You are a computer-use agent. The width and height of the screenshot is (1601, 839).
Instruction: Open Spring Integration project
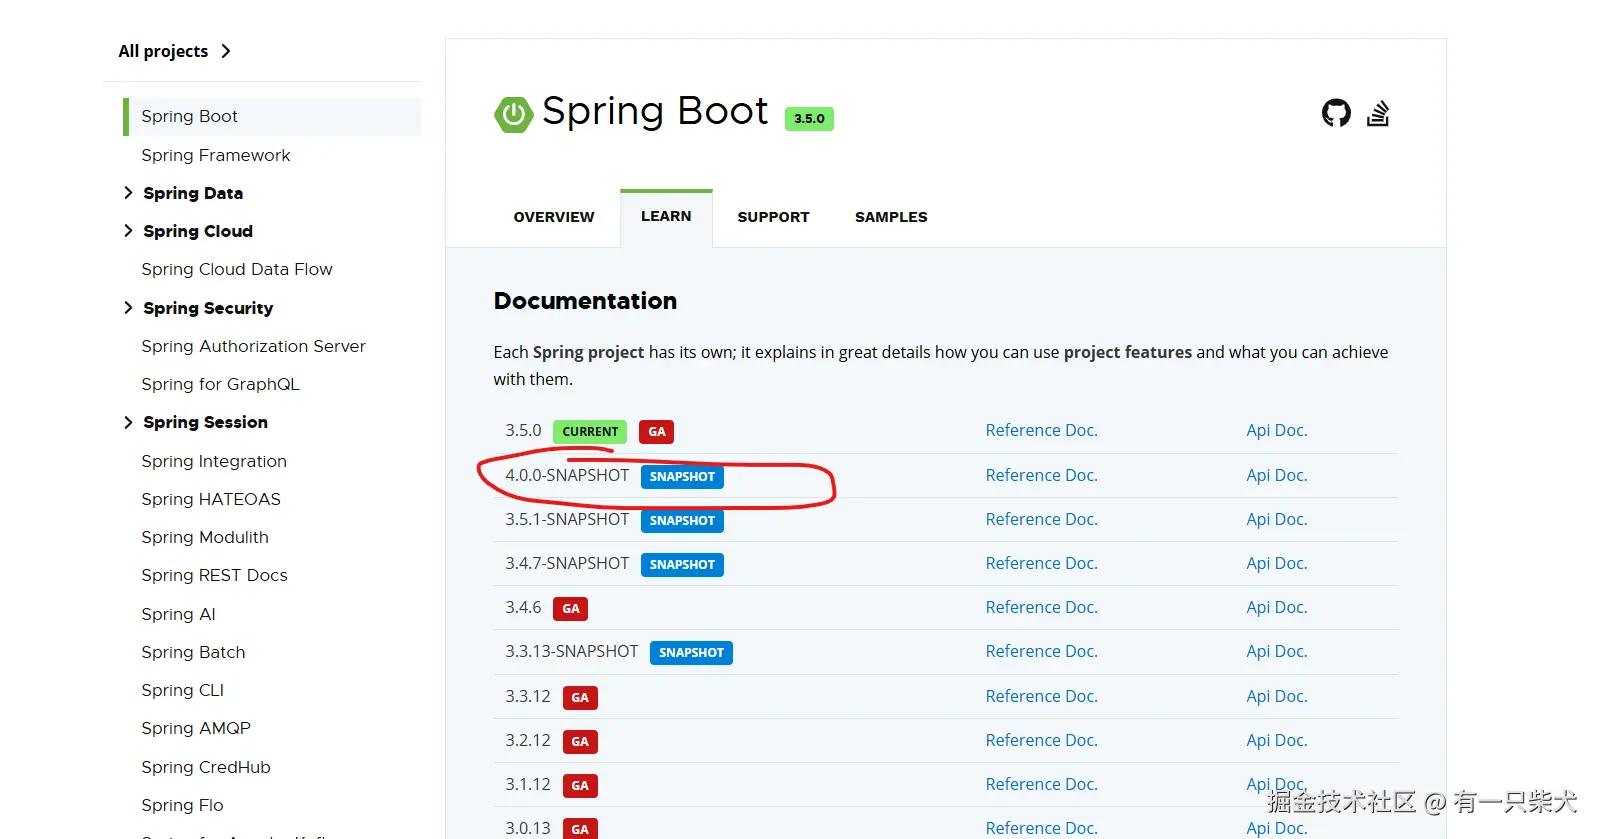214,461
